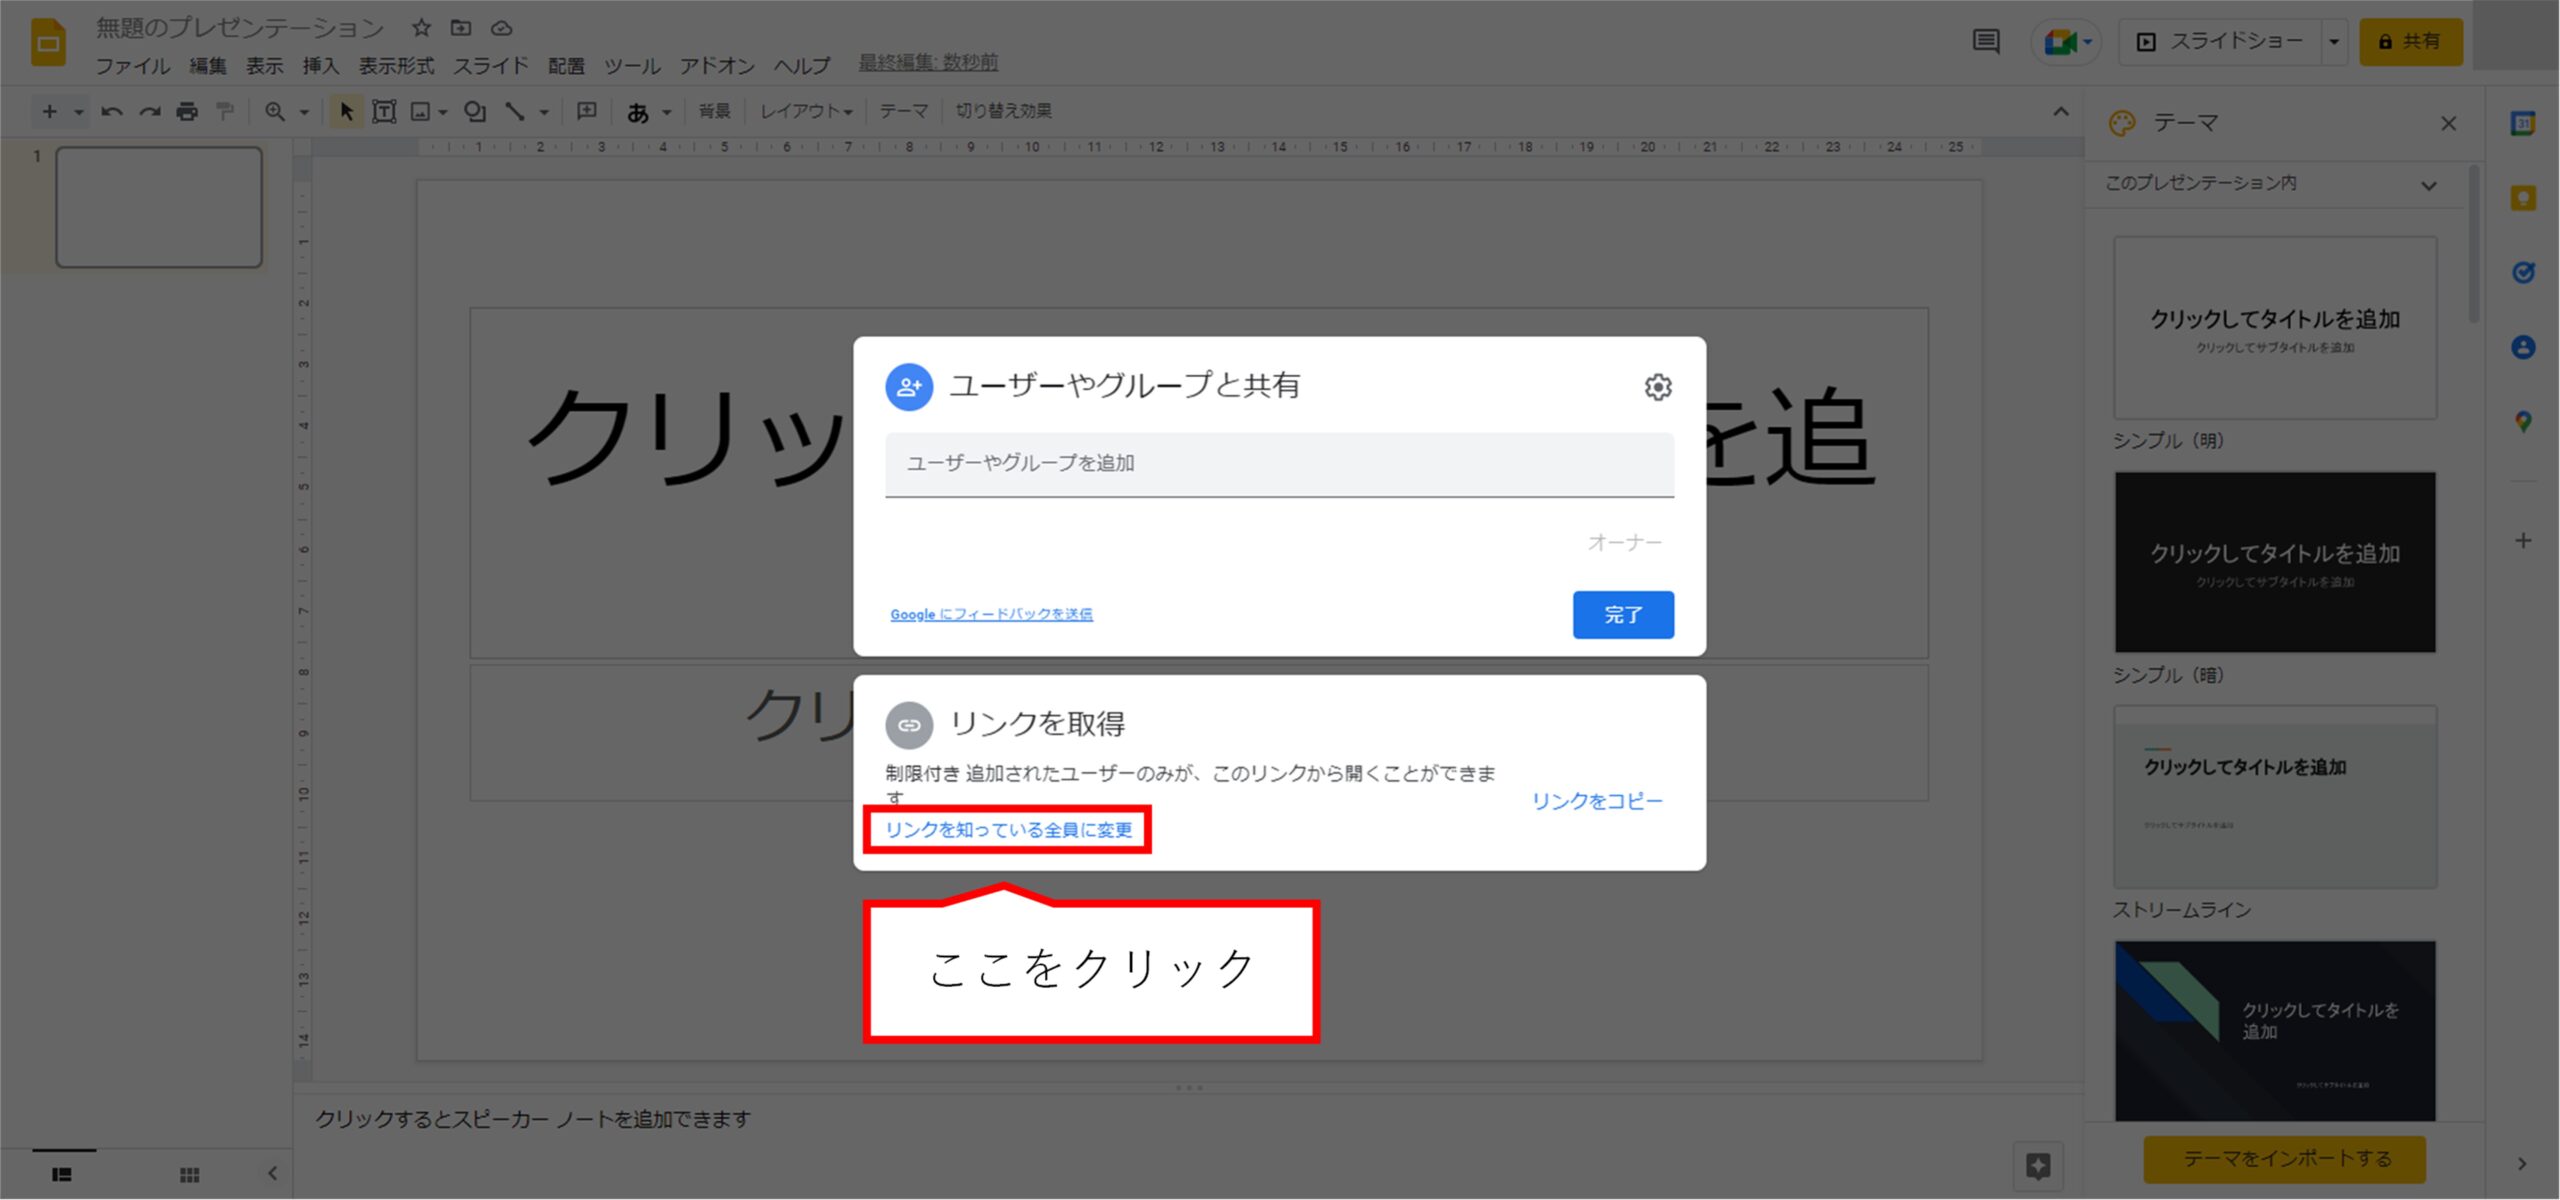Choose the select cursor tool

pyautogui.click(x=346, y=111)
